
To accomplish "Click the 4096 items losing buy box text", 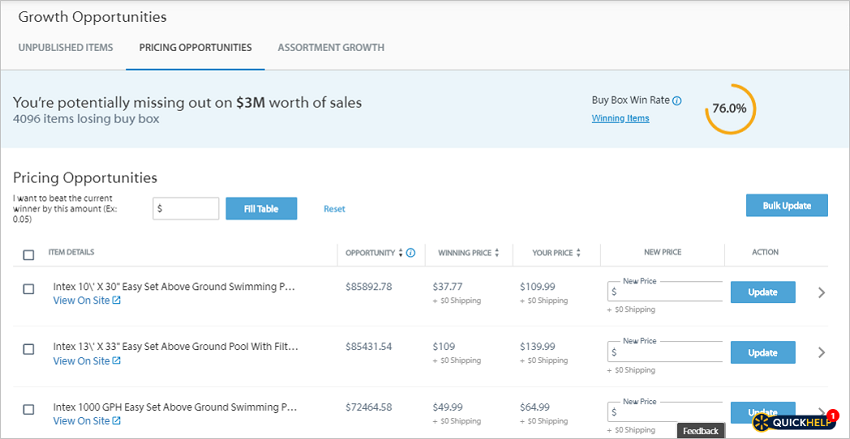I will point(86,119).
